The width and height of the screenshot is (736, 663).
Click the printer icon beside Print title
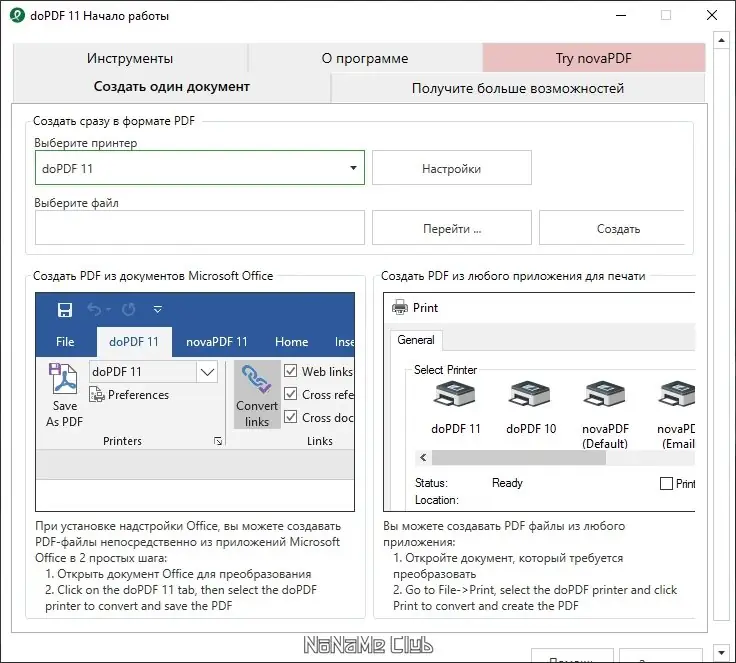400,308
